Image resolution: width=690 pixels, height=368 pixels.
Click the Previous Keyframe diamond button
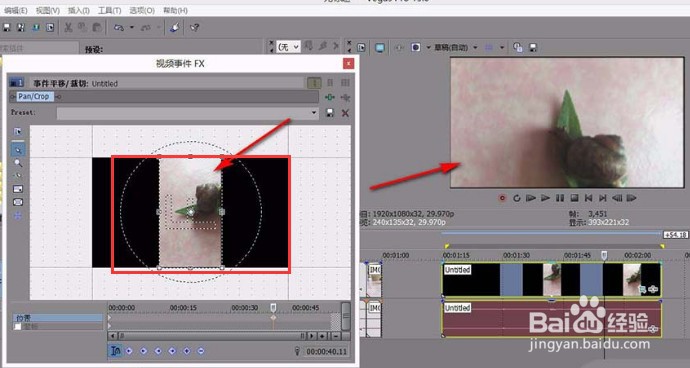(143, 351)
